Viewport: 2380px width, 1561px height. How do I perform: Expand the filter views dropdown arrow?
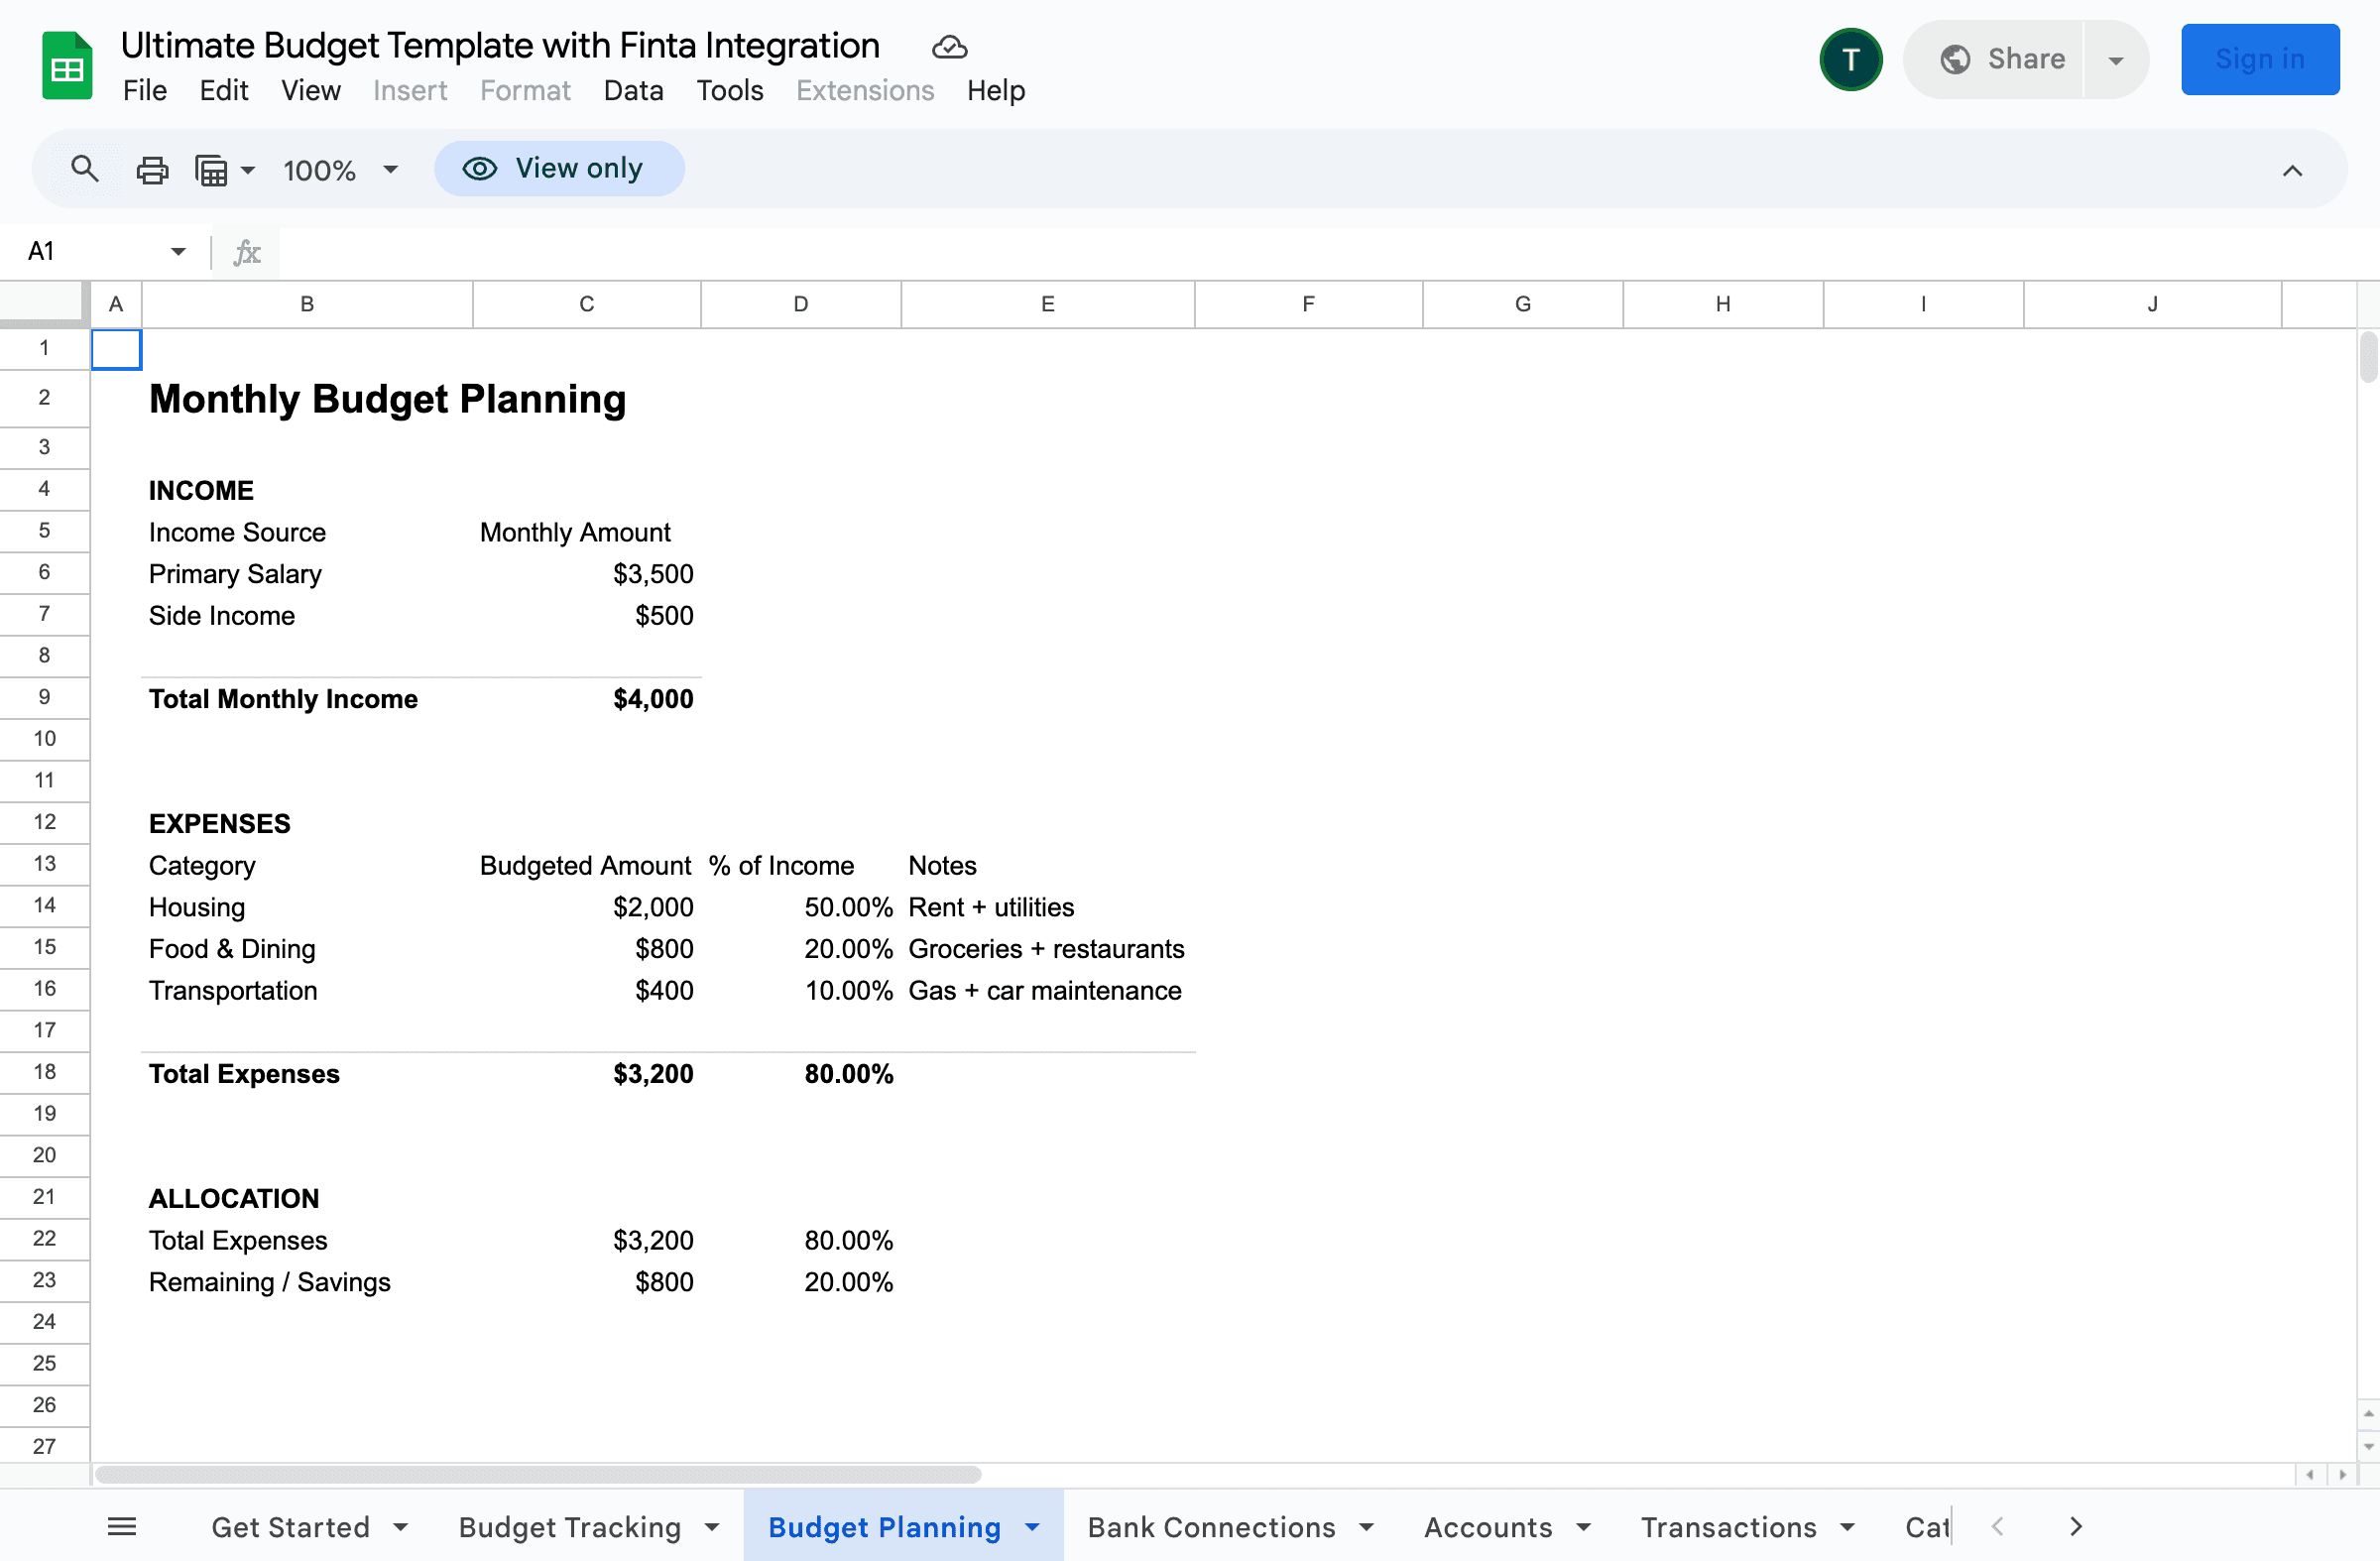point(248,170)
